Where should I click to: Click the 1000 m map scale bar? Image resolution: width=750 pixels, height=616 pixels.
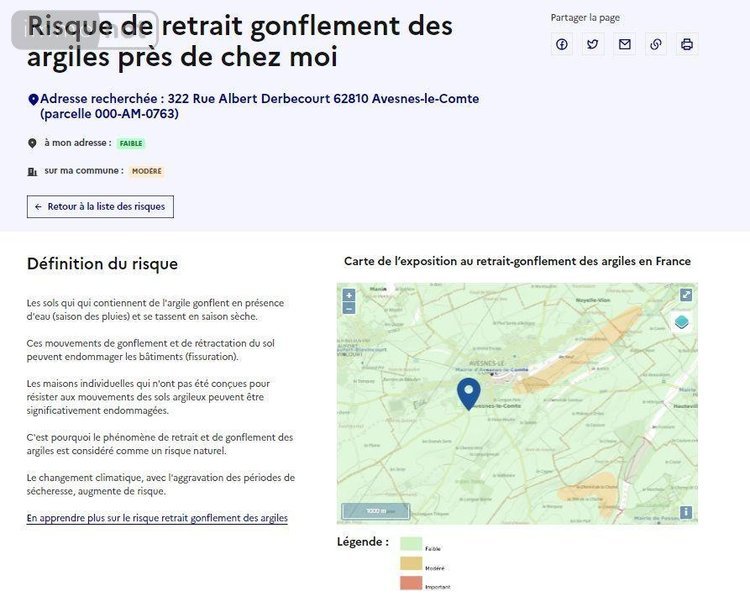tap(376, 511)
